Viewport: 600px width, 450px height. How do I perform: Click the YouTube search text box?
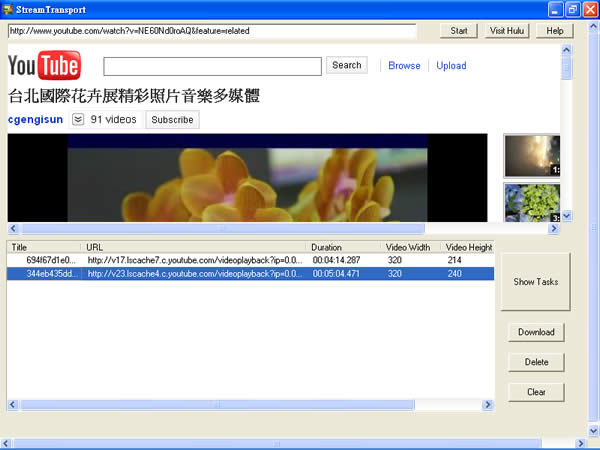[x=211, y=66]
